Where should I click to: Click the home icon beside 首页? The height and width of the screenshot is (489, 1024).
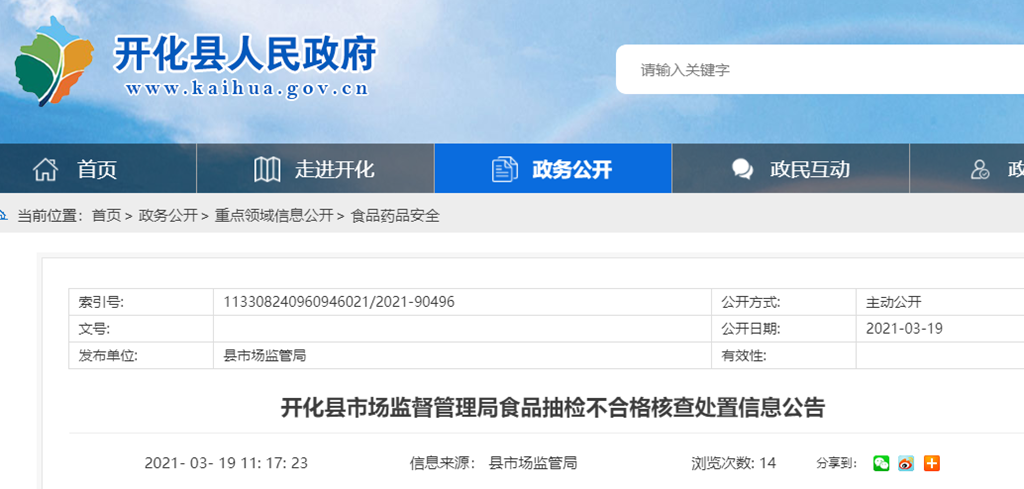[x=46, y=169]
